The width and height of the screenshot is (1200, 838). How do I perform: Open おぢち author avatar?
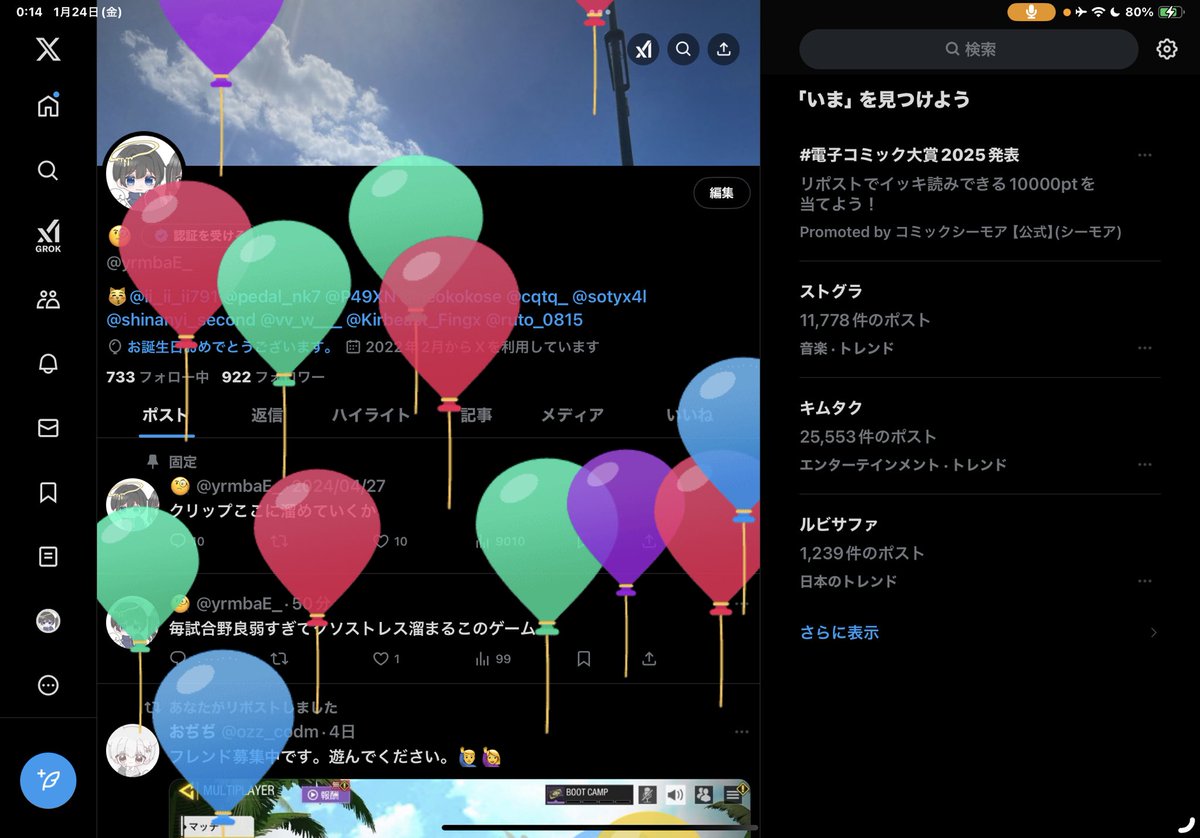pos(133,750)
